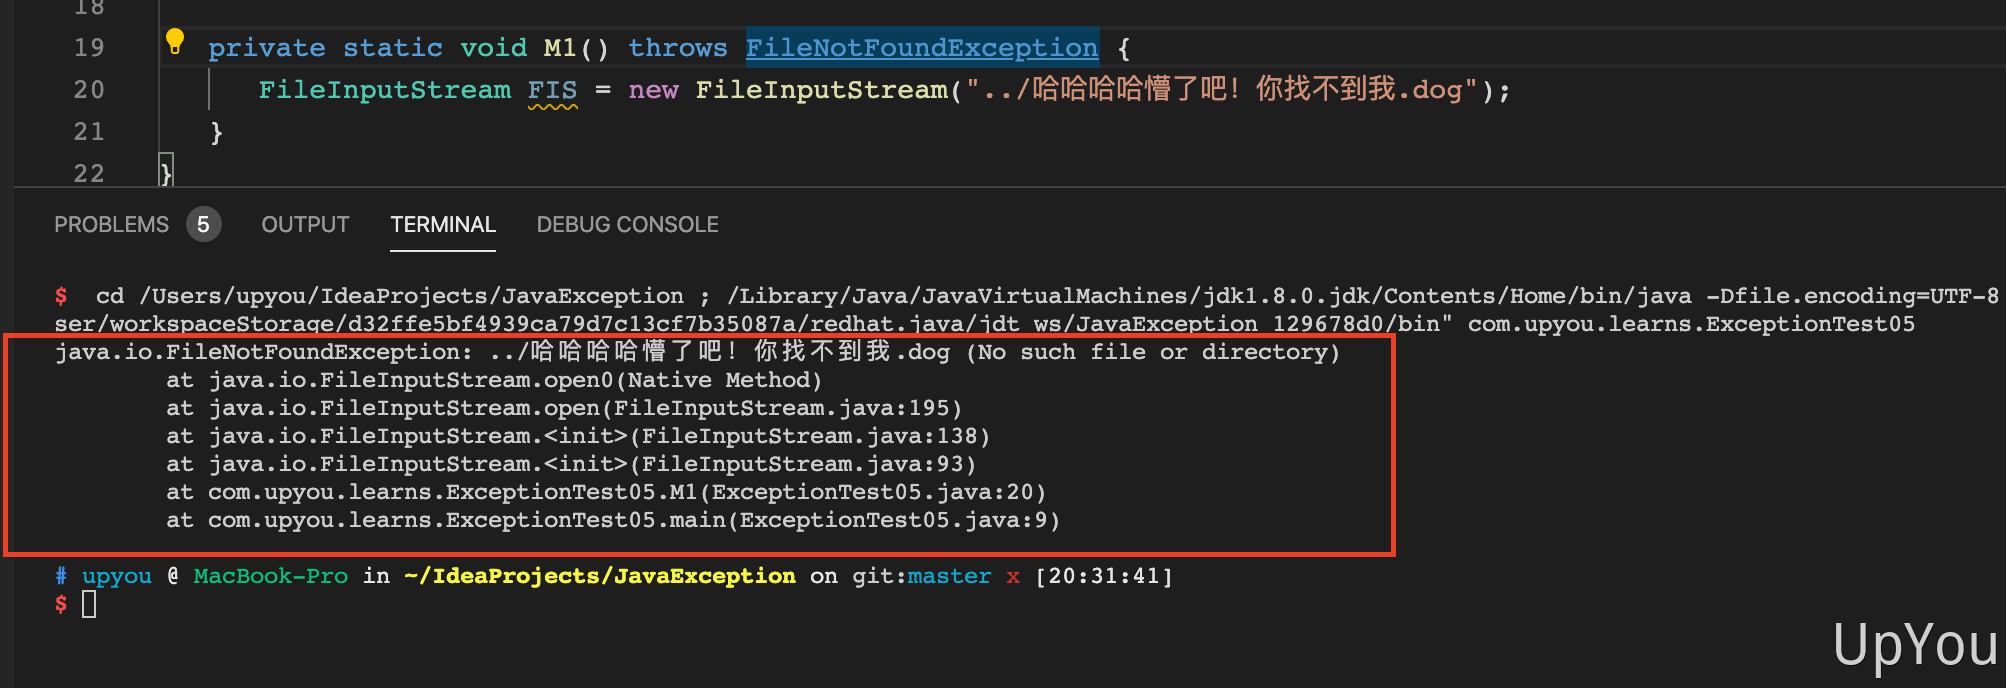The image size is (2006, 688).
Task: Place cursor at the terminal prompt cursor
Action: point(89,604)
